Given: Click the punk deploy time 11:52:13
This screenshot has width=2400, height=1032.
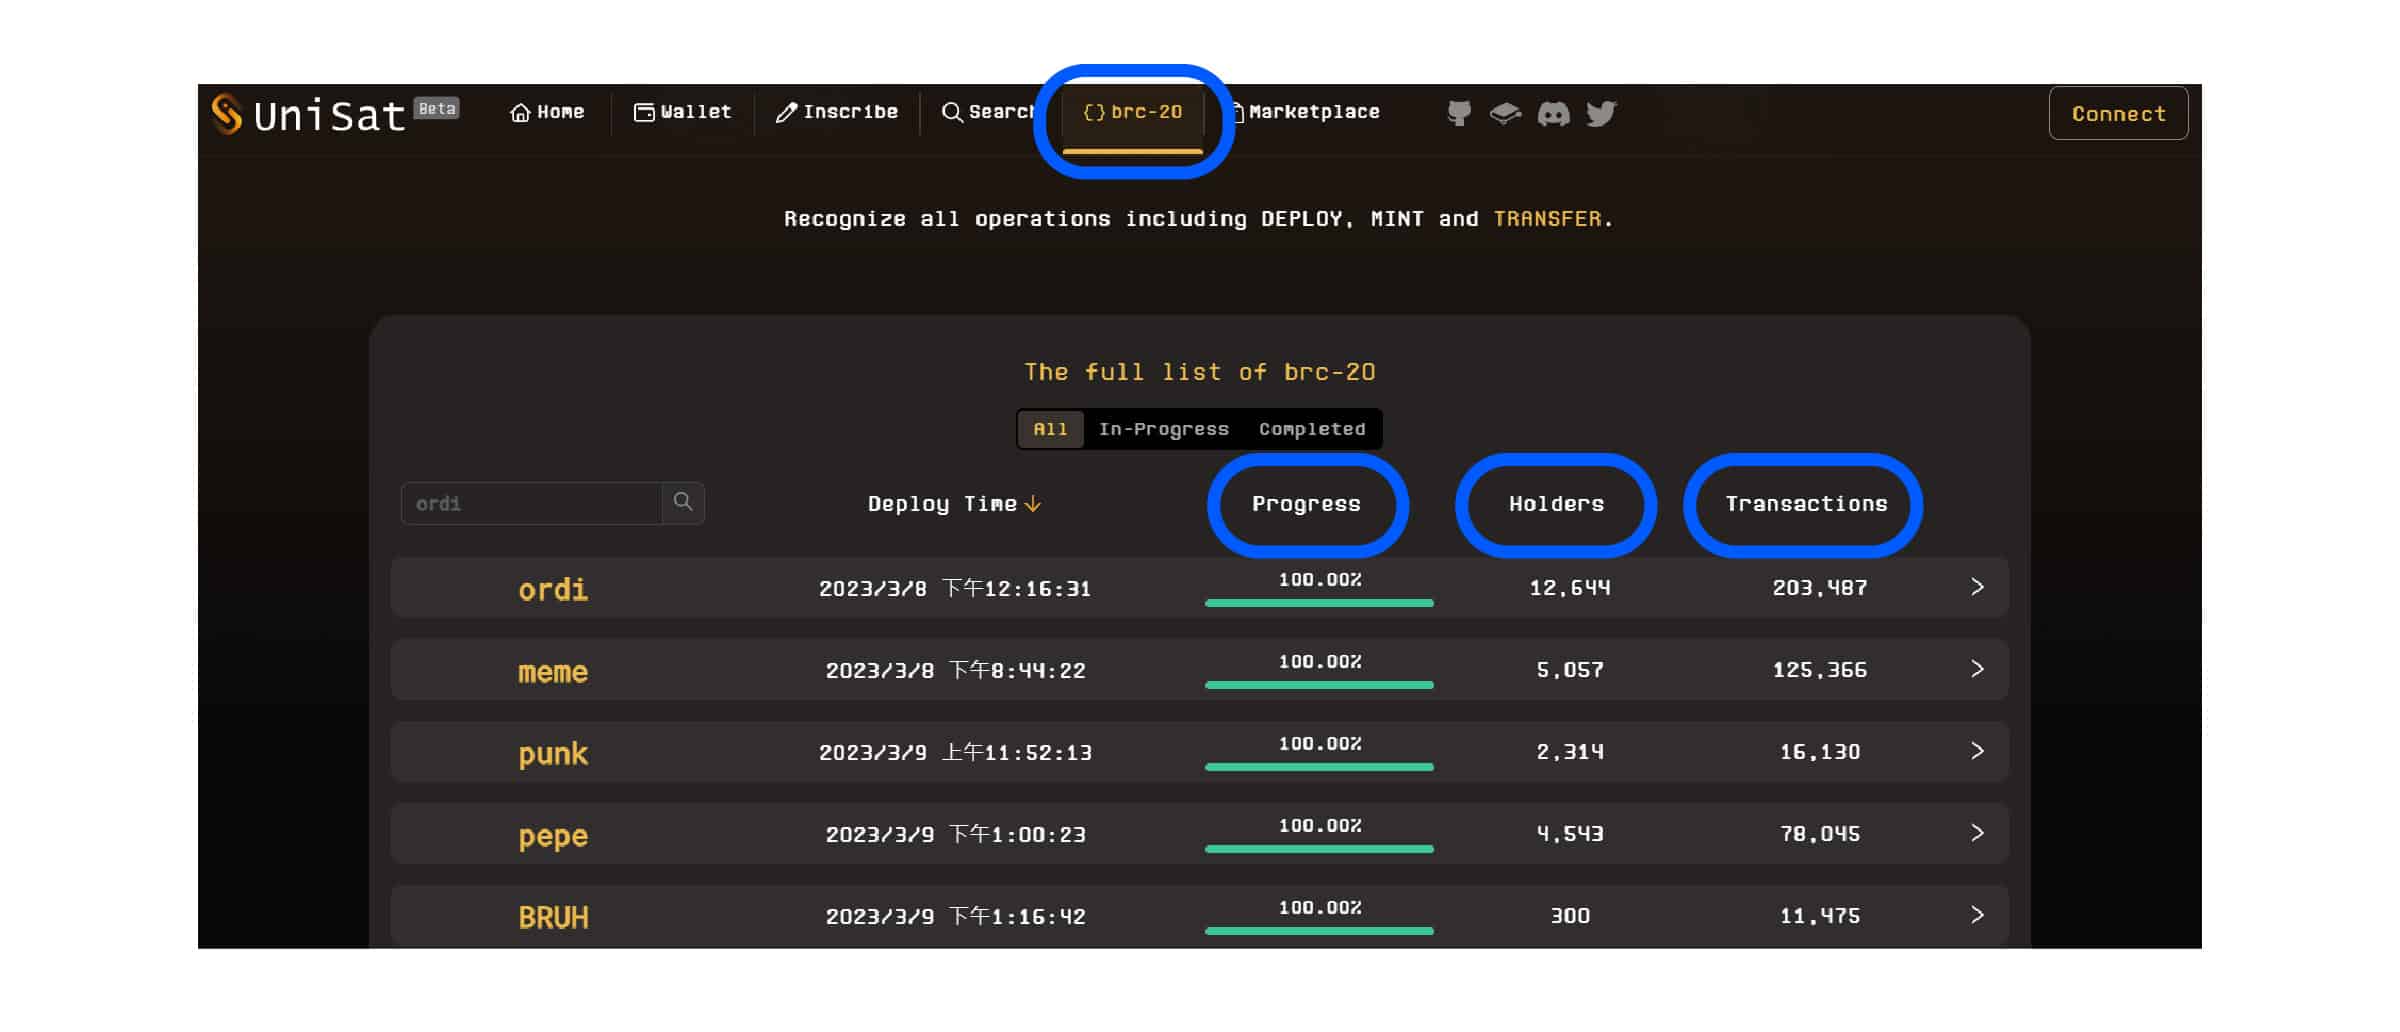Looking at the screenshot, I should coord(955,752).
